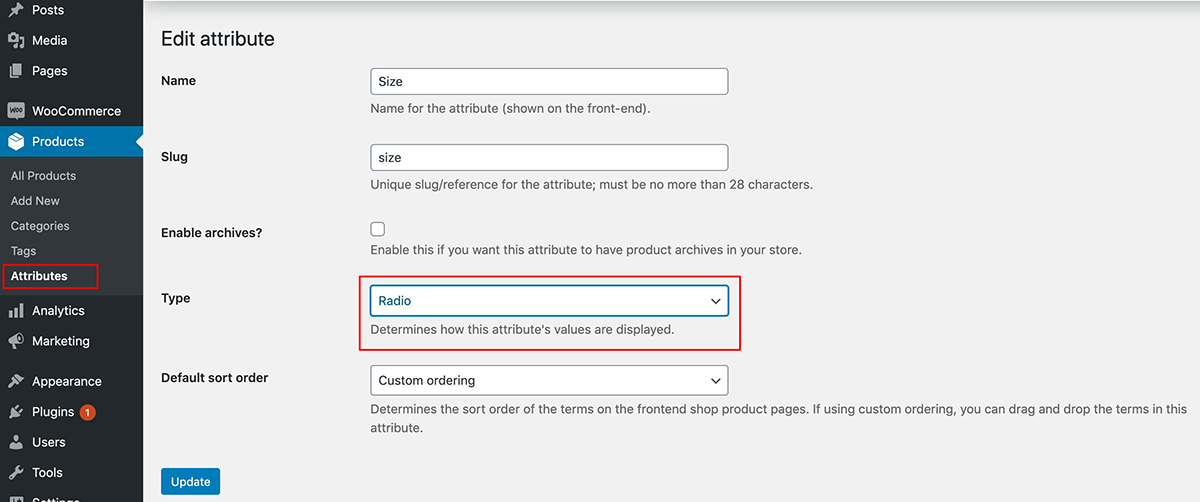Enable archives checkbox
Screen dimensions: 1200x502
point(378,229)
